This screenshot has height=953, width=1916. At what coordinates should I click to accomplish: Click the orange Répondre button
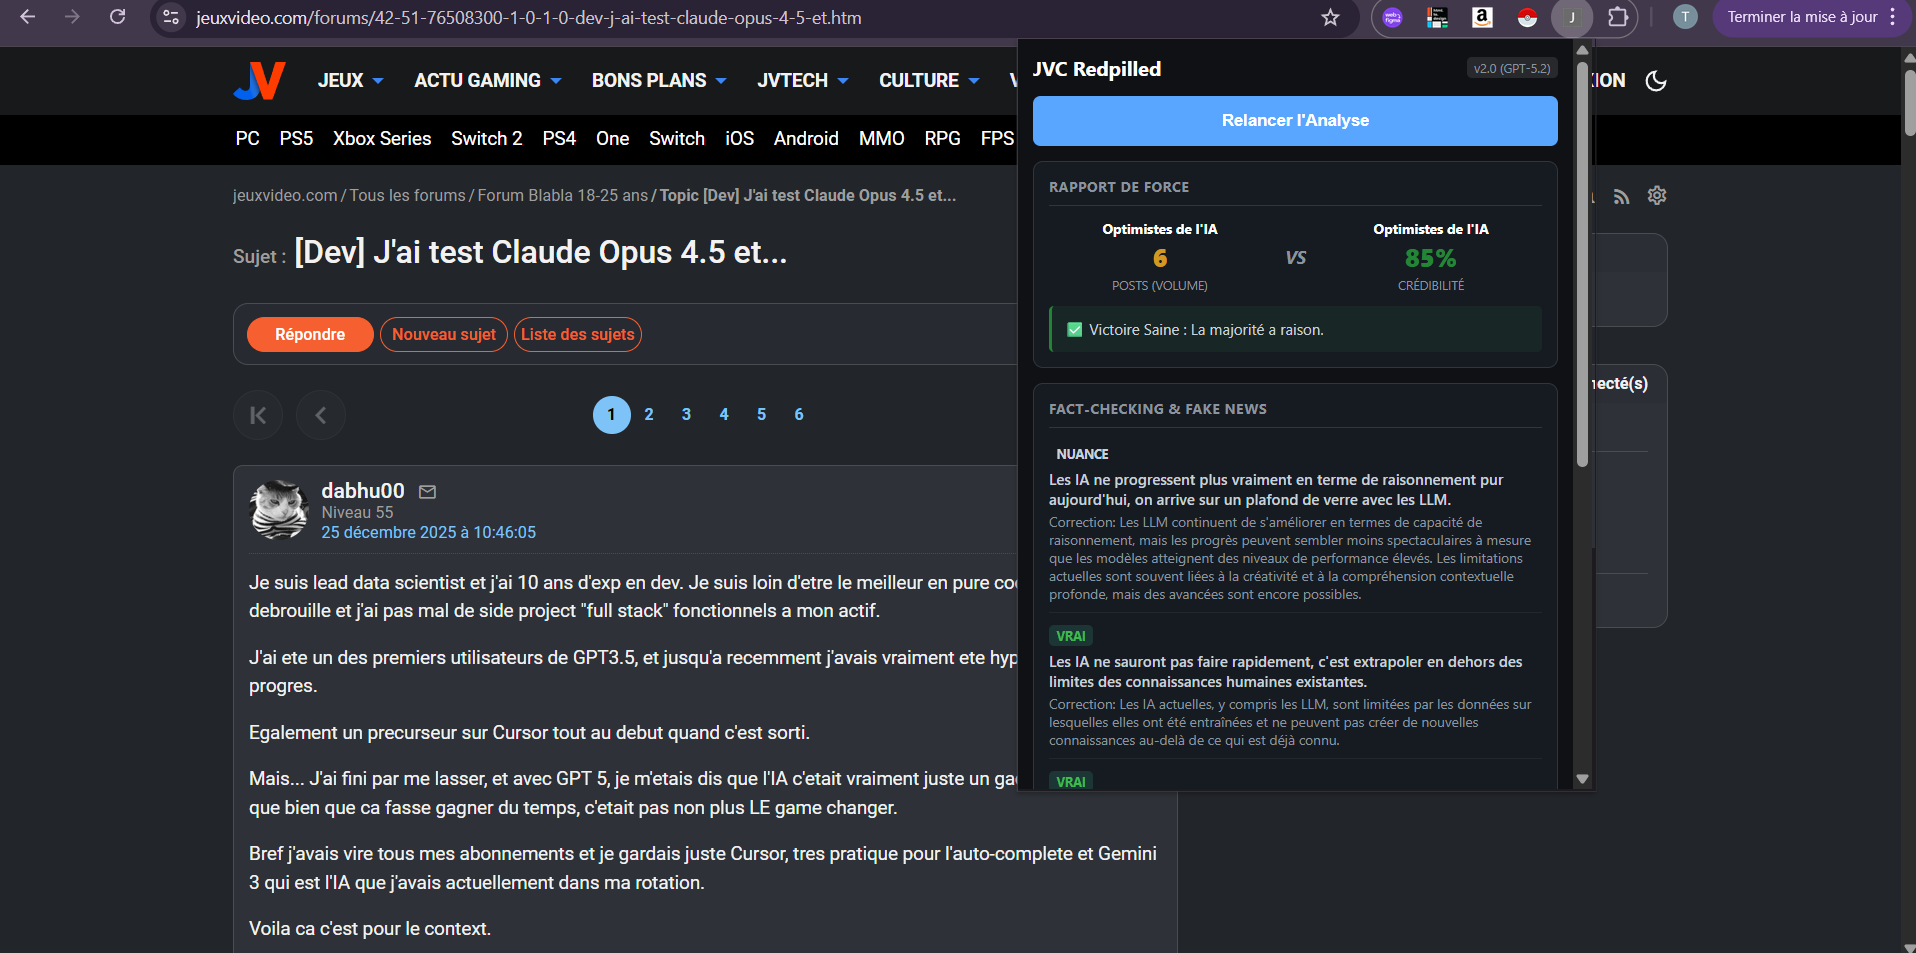coord(310,334)
